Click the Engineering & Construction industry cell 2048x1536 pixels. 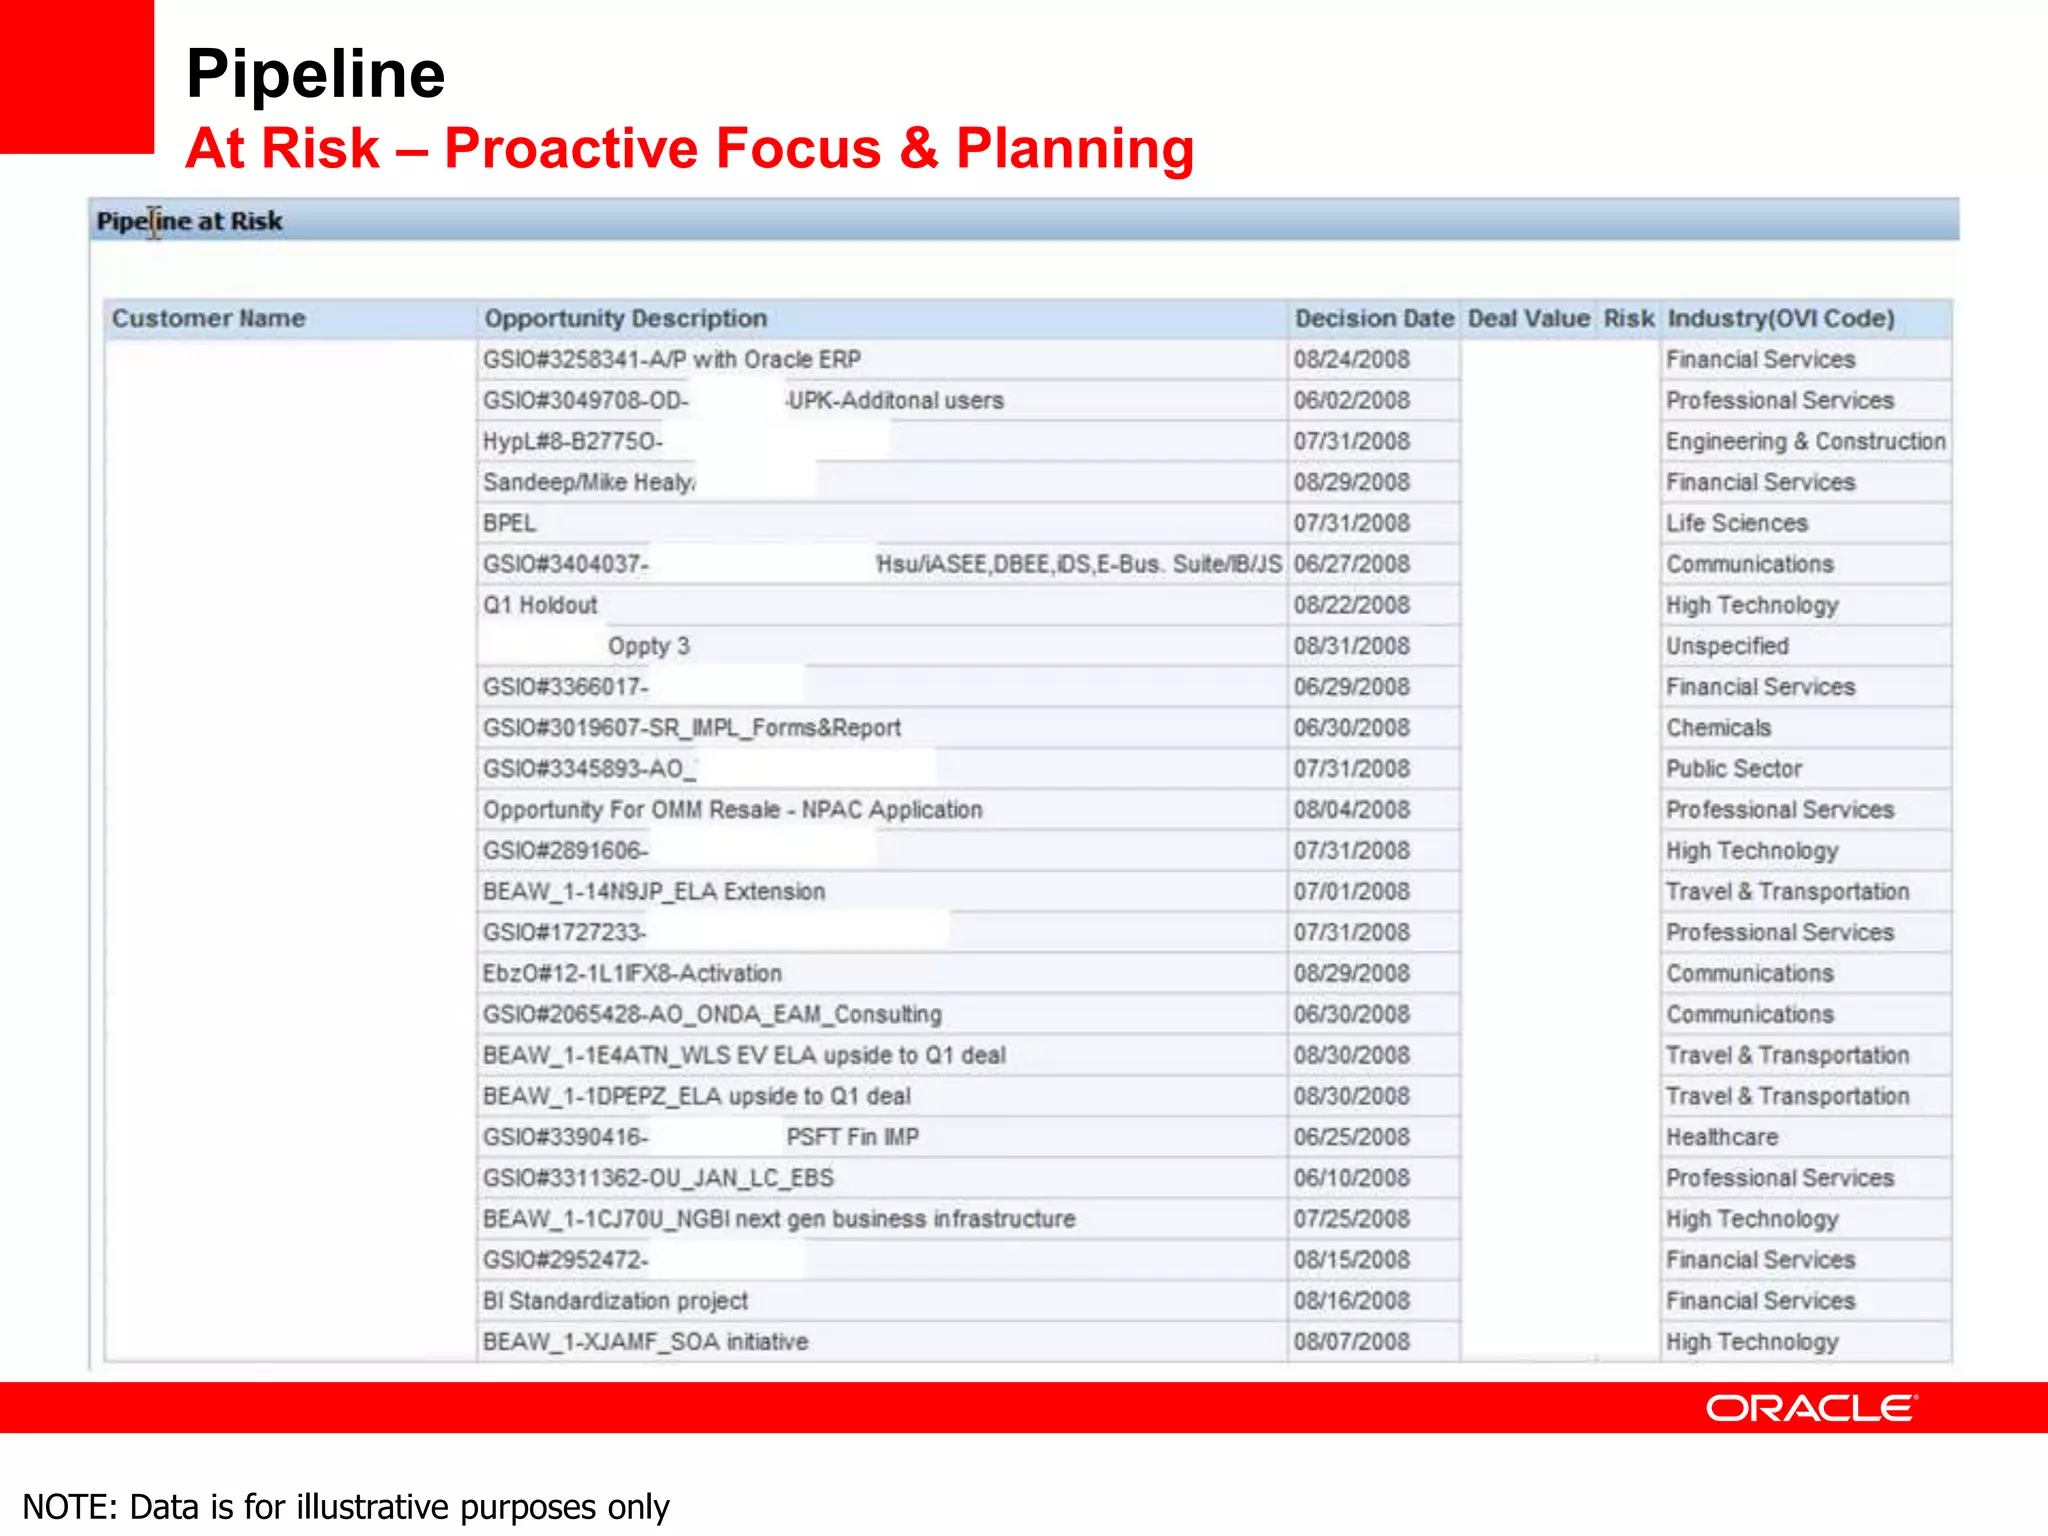1806,442
